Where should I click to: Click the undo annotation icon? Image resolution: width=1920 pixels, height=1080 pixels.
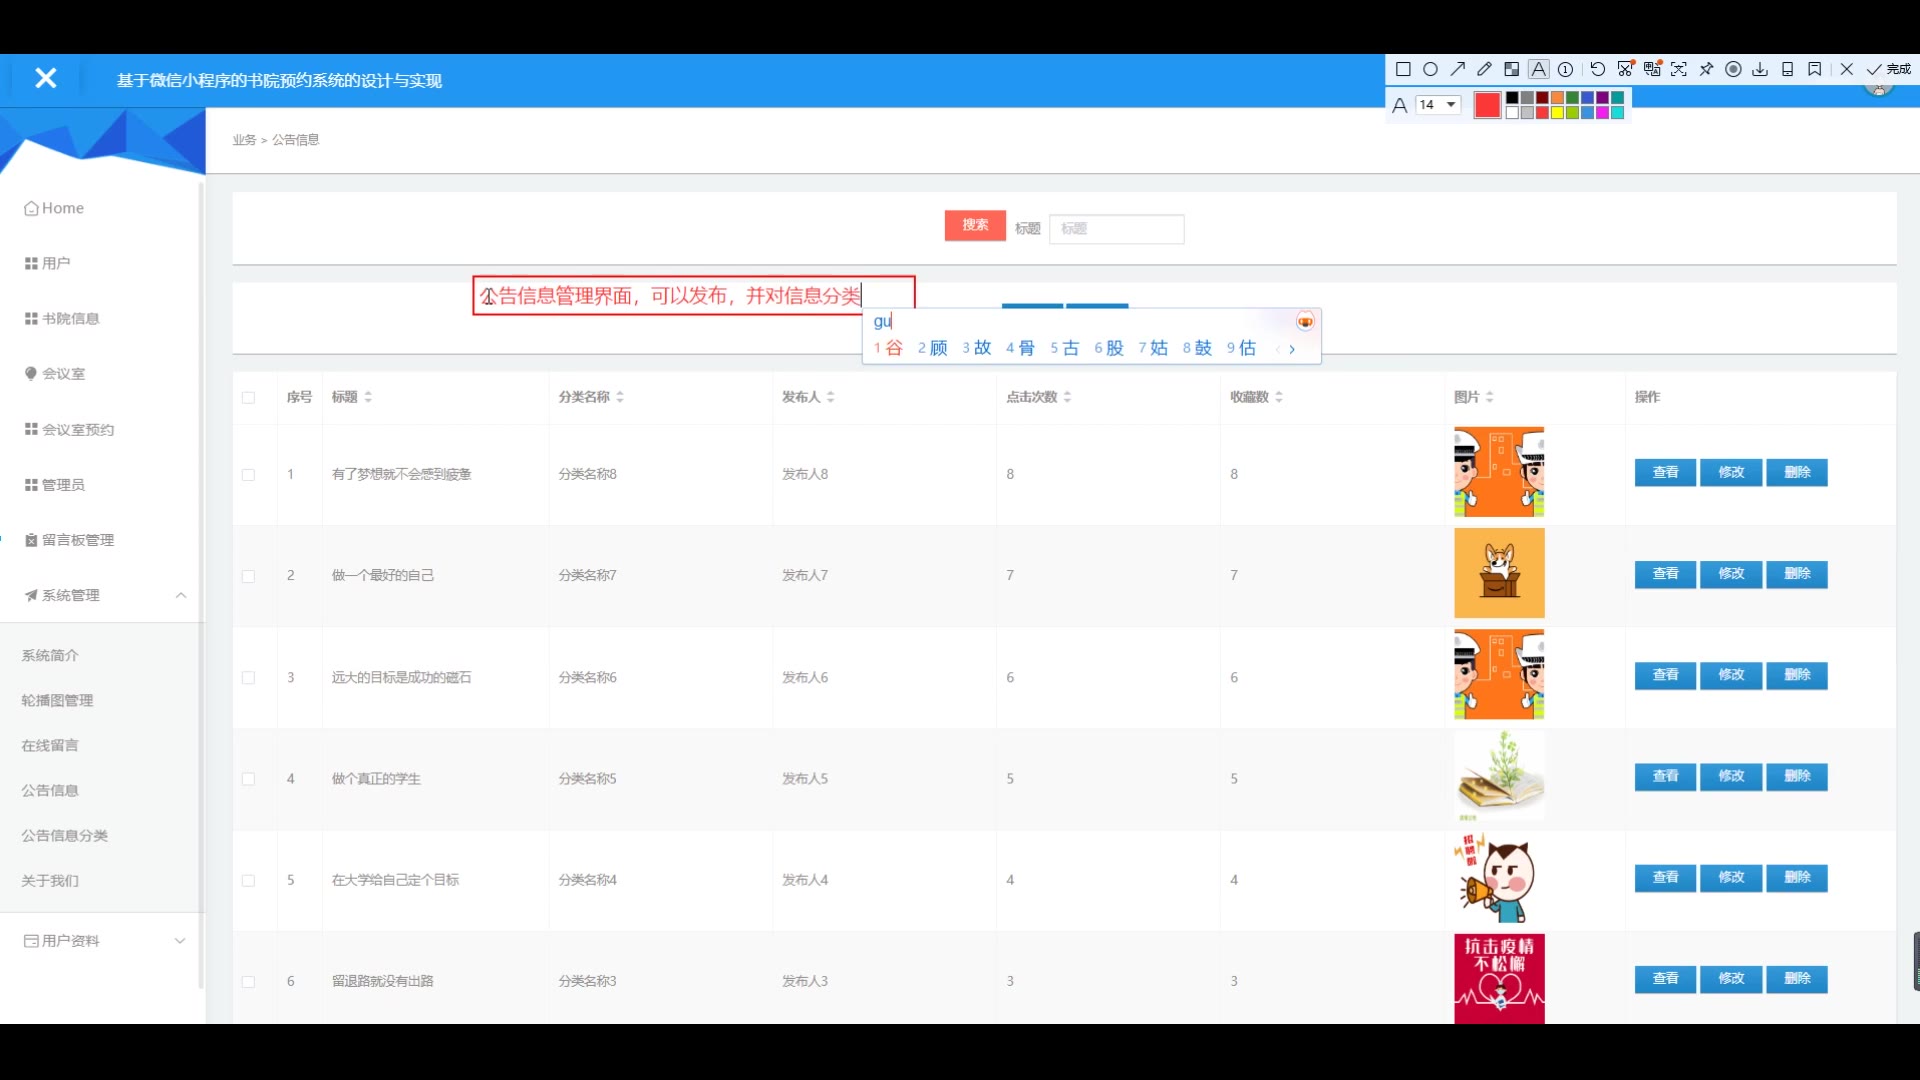click(1597, 69)
